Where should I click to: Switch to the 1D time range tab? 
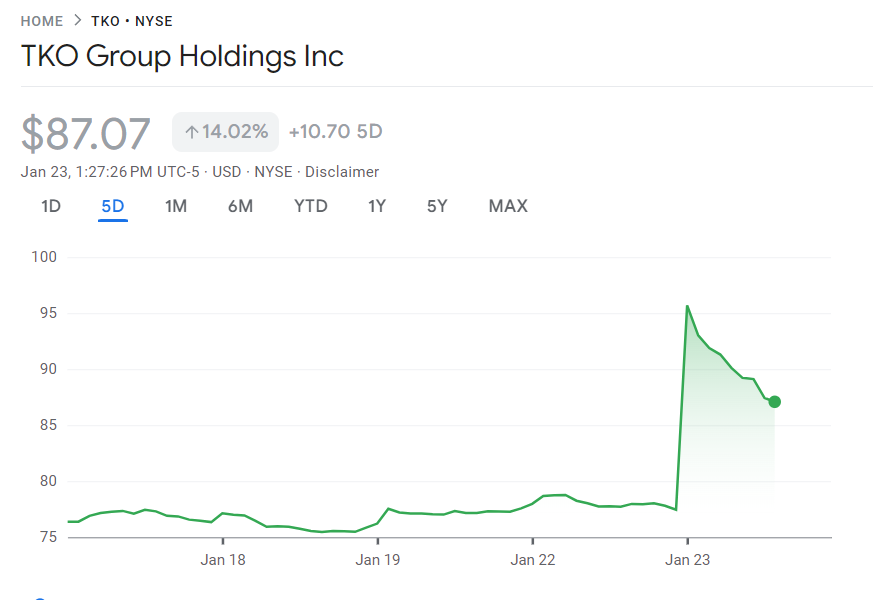(51, 207)
